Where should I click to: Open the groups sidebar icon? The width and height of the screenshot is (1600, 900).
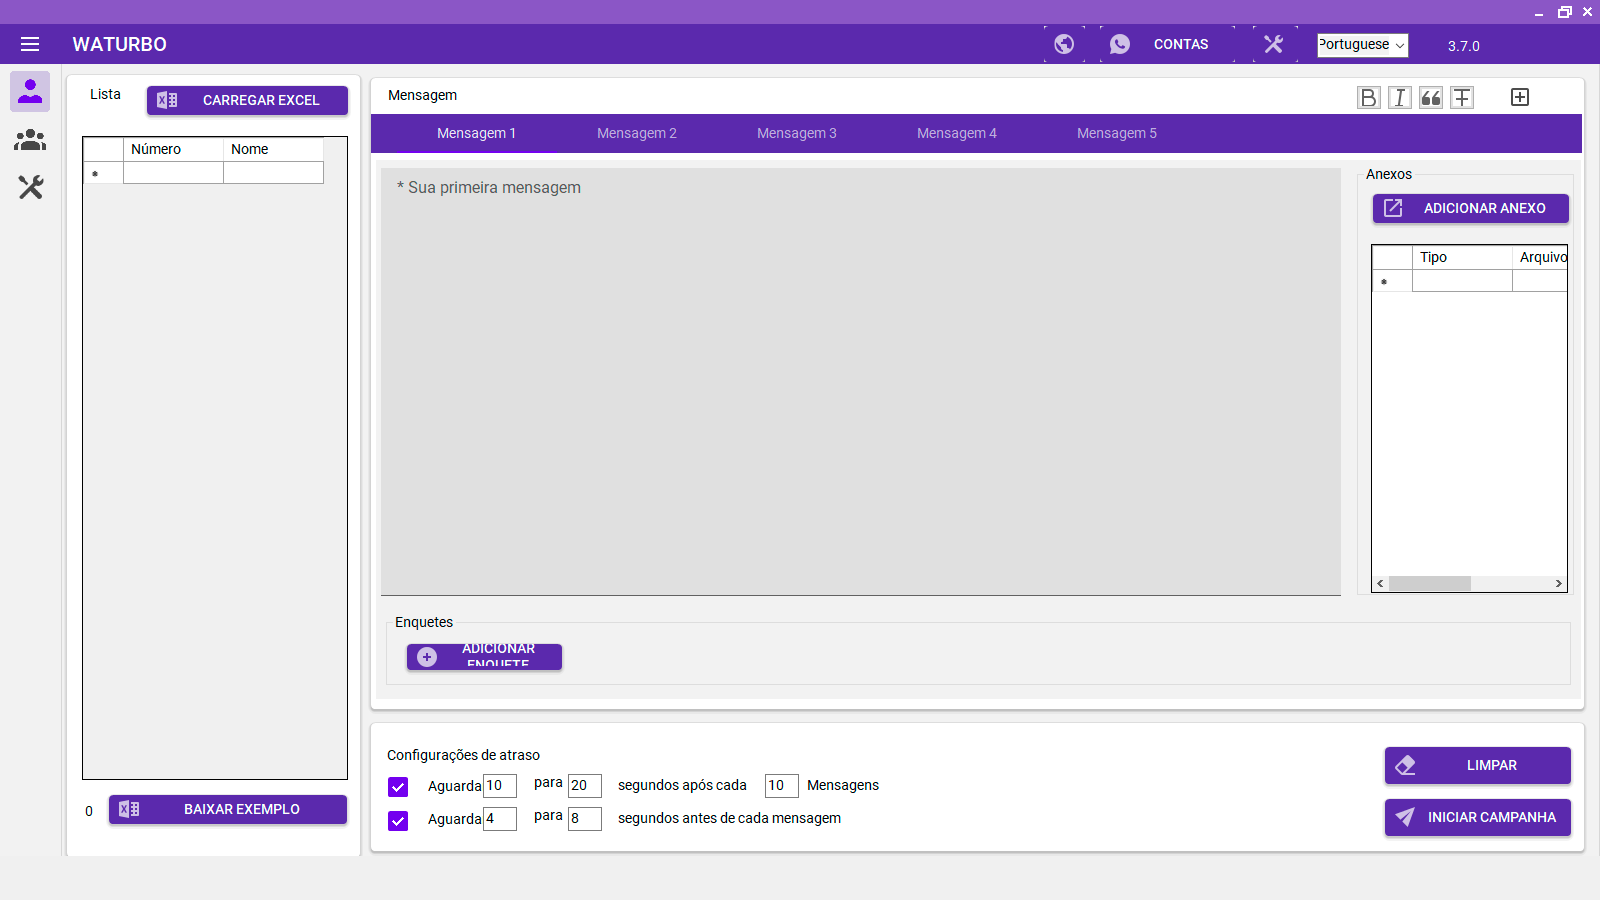point(30,140)
